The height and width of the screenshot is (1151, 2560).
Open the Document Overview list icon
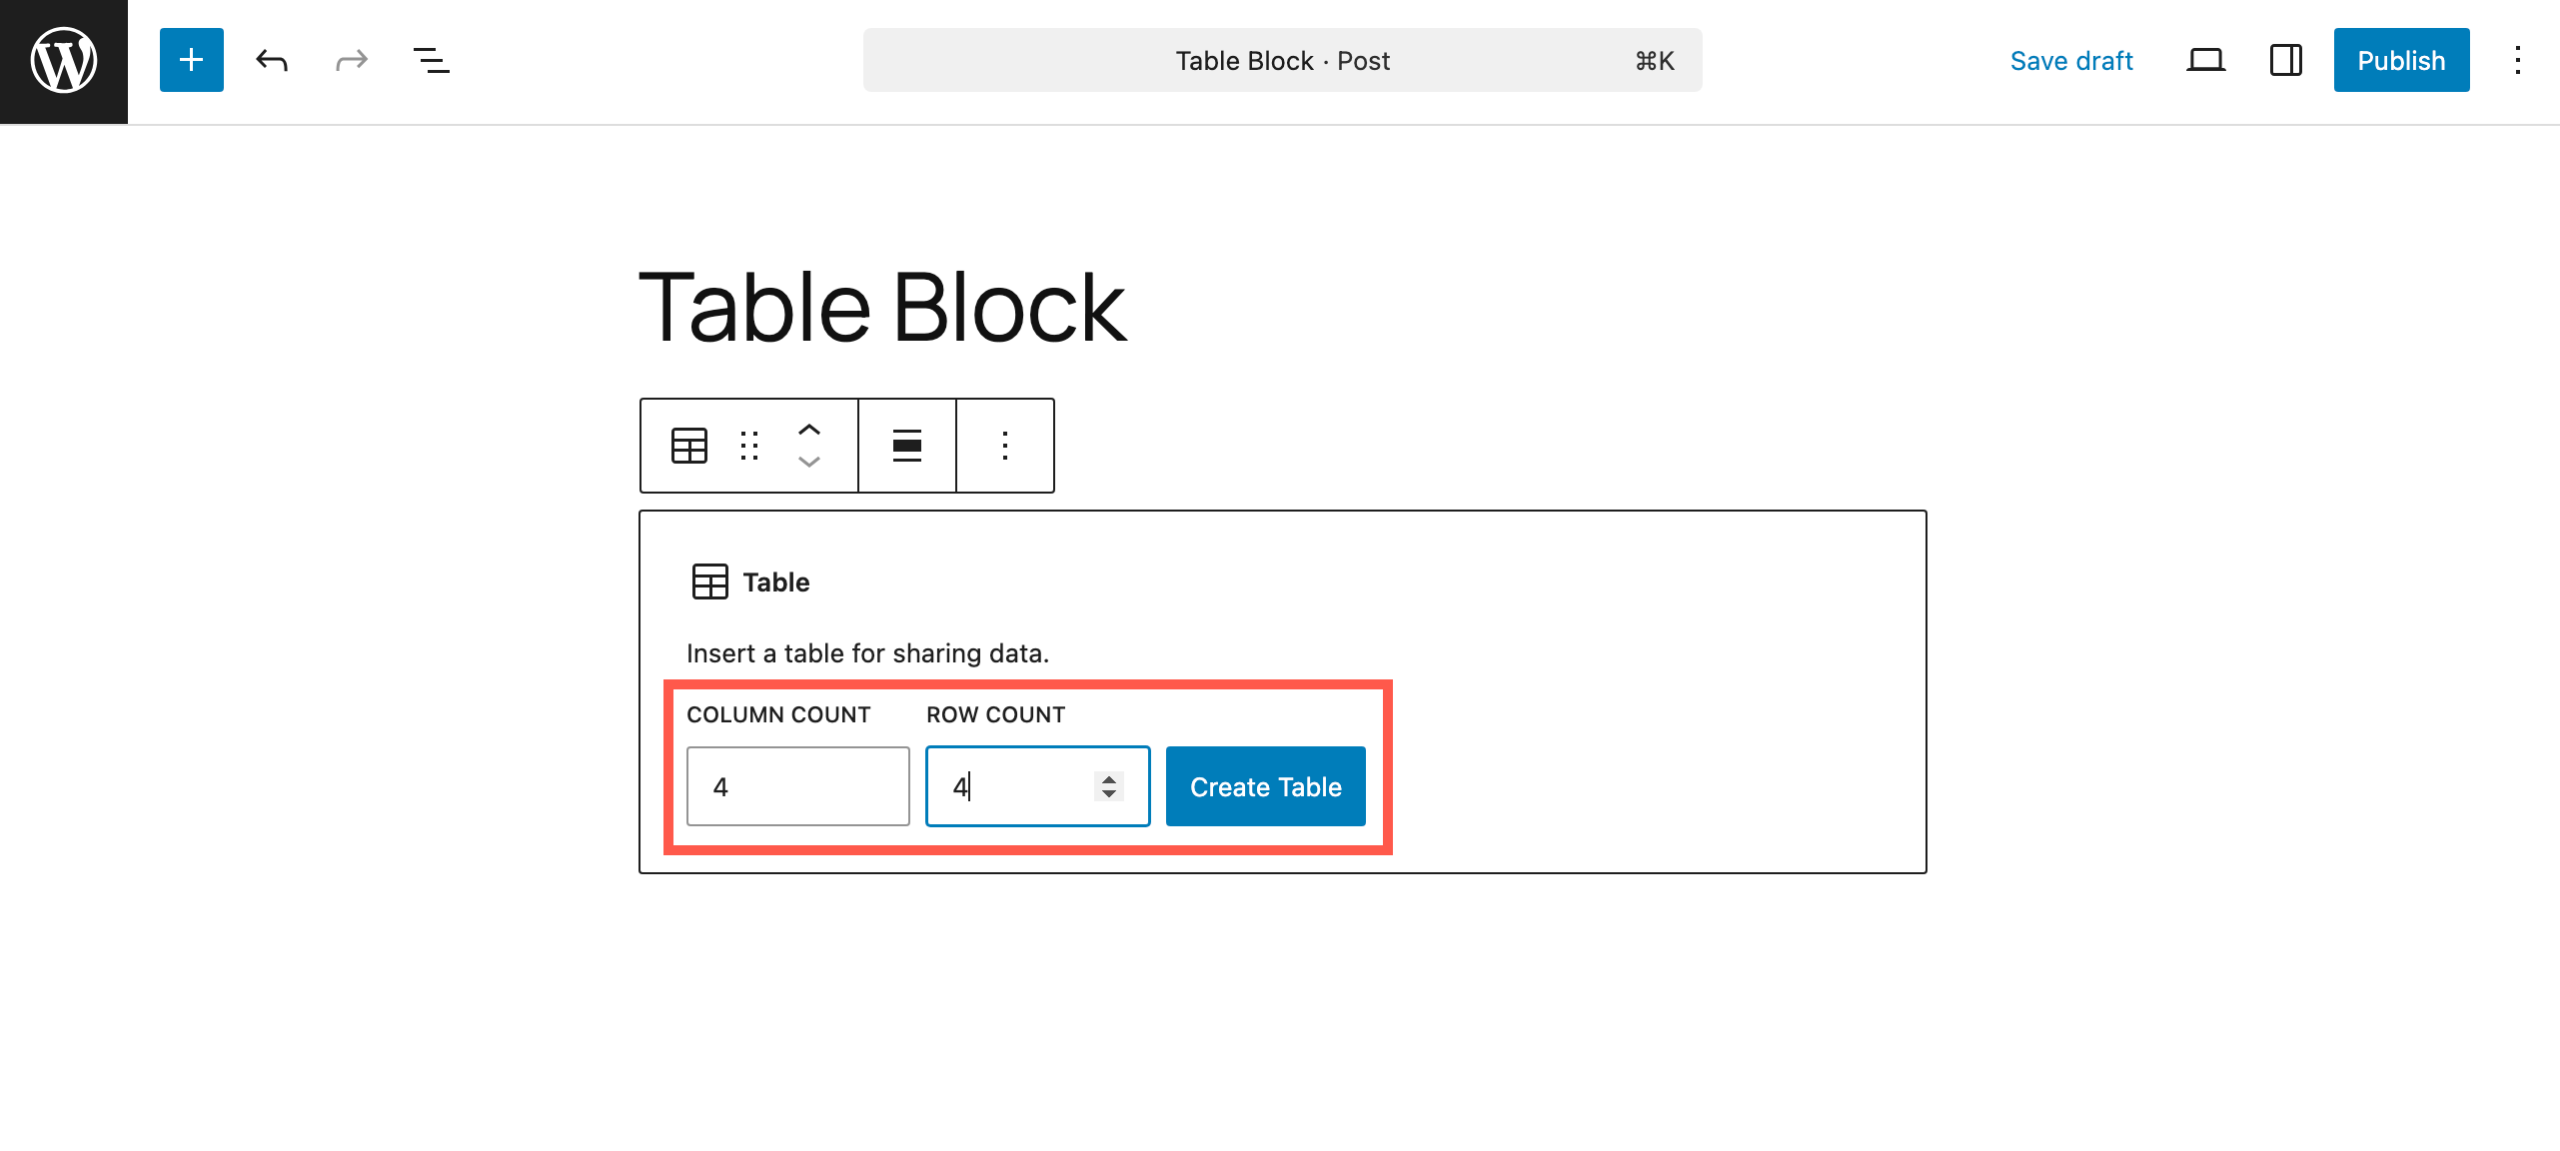click(x=431, y=61)
